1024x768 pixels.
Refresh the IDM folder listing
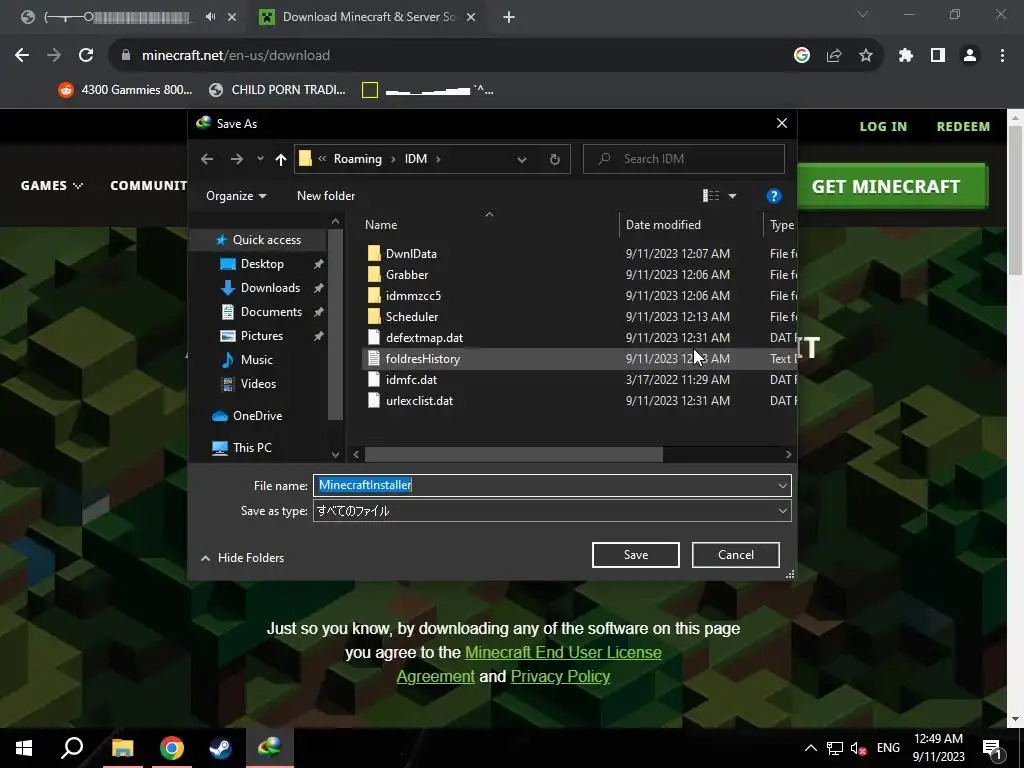pos(554,159)
